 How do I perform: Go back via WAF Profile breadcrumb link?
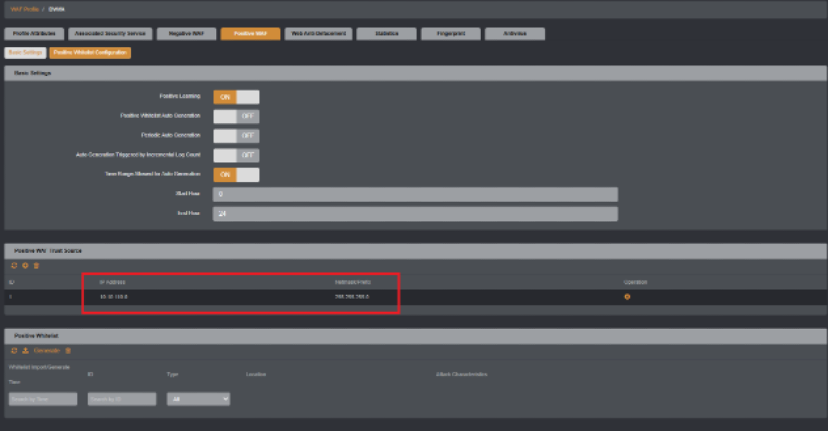[x=24, y=10]
